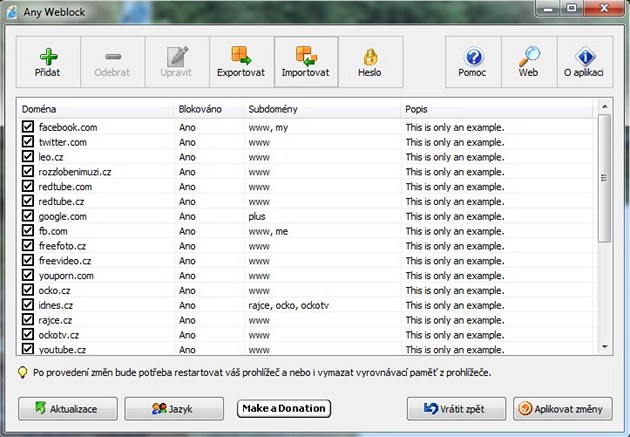Viewport: 630px width, 437px height.
Task: Toggle the freevideo.cz checkbox
Action: 28,261
